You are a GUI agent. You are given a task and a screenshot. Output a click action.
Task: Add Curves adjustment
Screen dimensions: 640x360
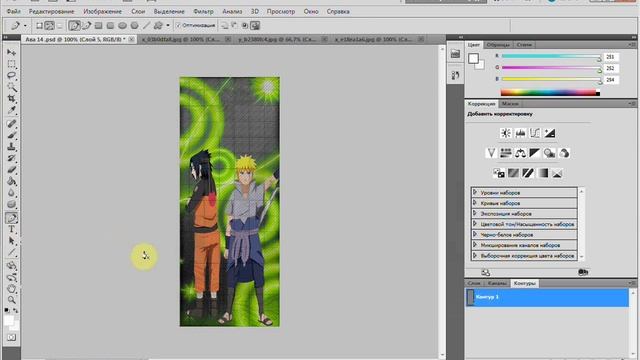click(535, 133)
